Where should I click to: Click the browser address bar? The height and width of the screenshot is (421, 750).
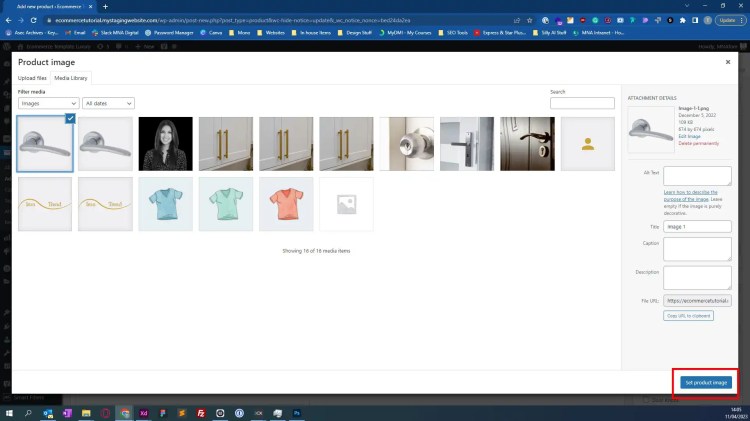coord(282,20)
